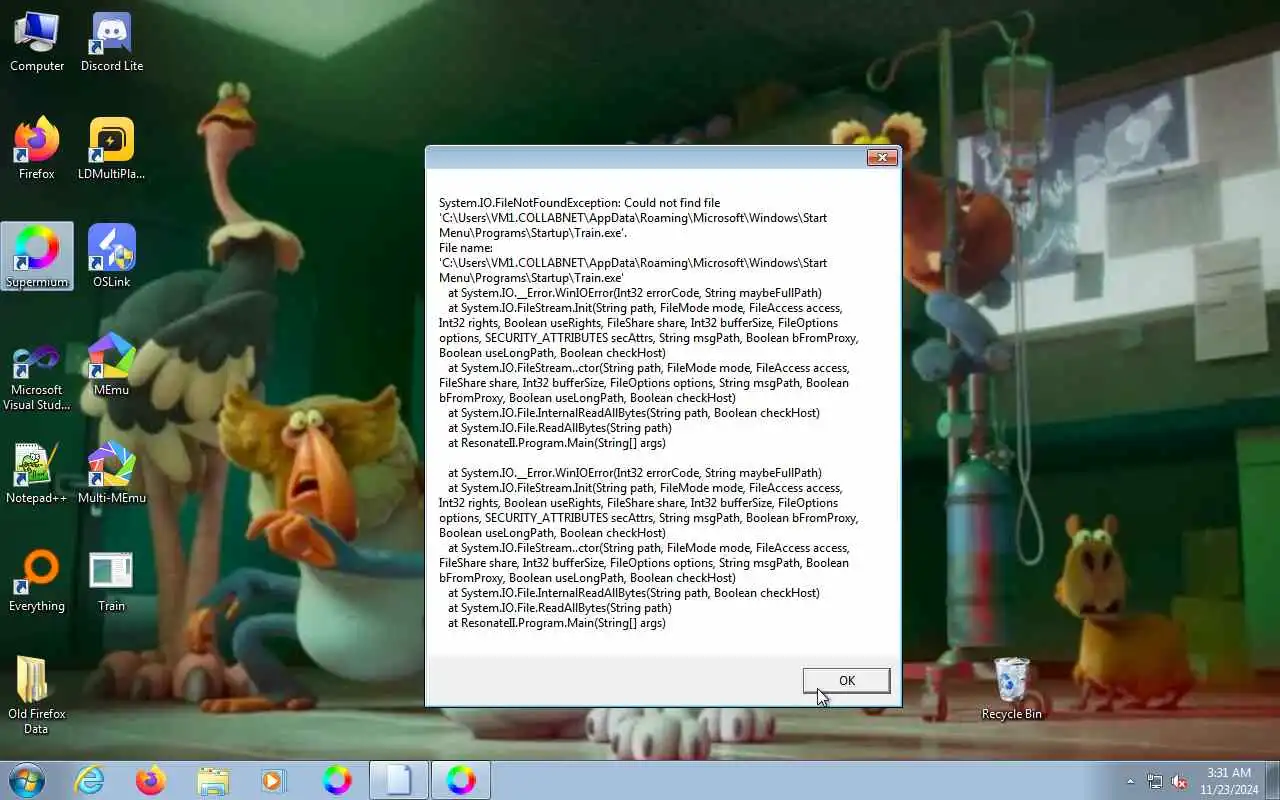Select the Multi-MEmu desktop shortcut
Image resolution: width=1280 pixels, height=800 pixels.
(112, 474)
